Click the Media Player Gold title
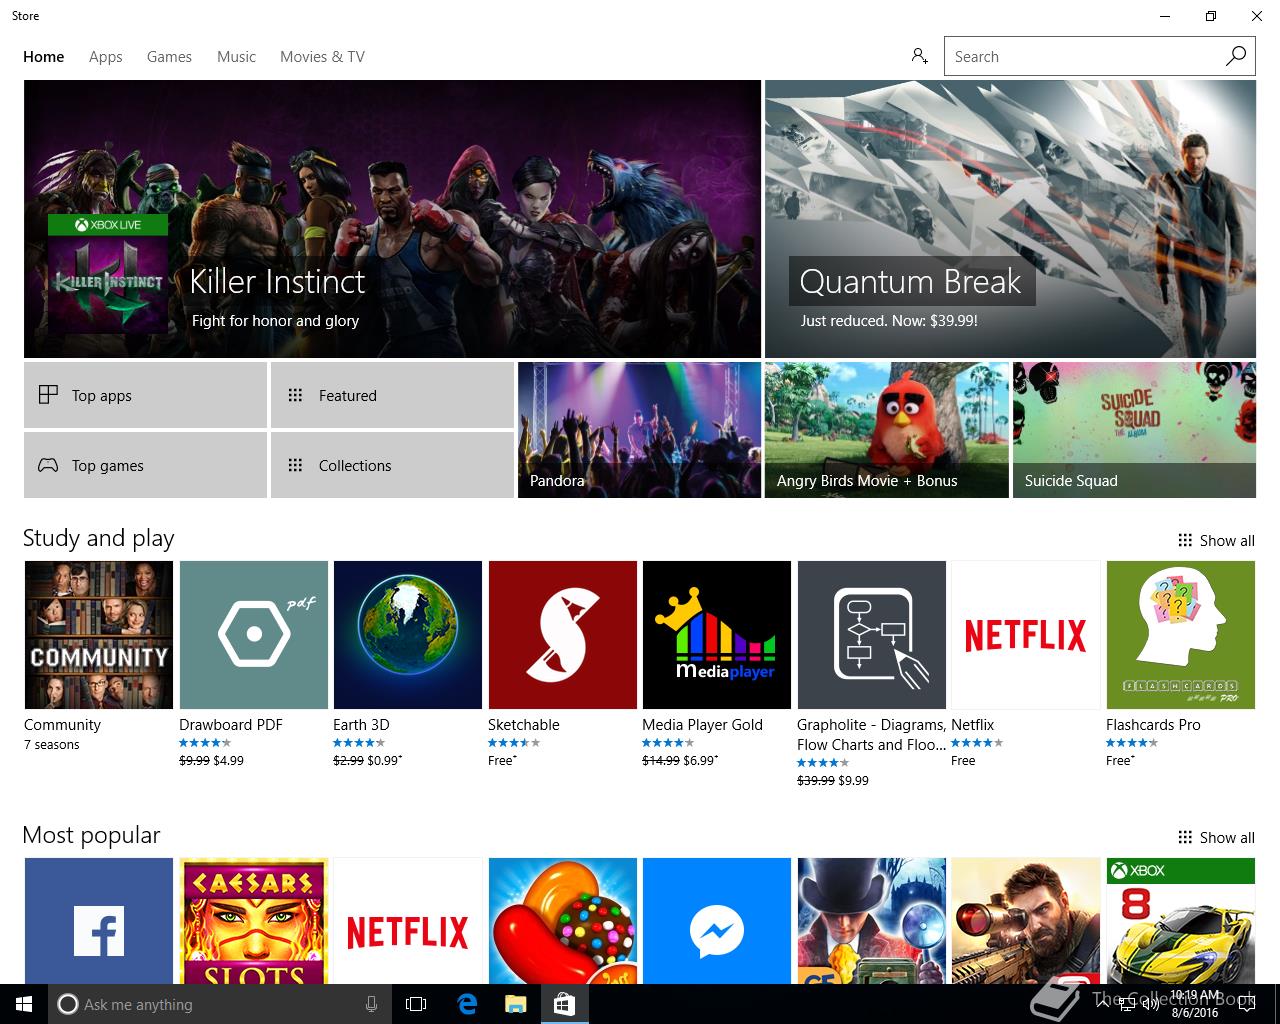The width and height of the screenshot is (1280, 1024). 702,725
